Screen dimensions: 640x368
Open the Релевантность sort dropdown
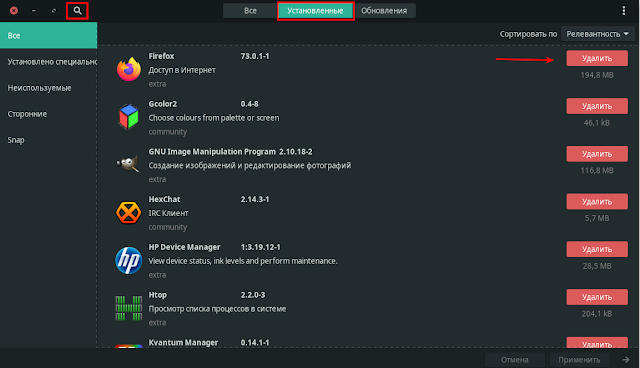click(598, 34)
